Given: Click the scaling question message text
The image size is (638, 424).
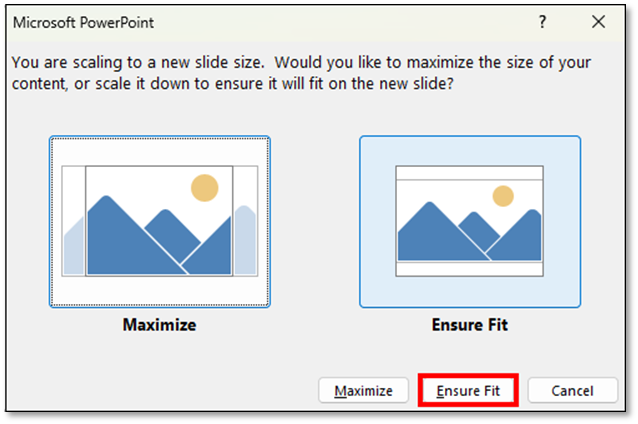Looking at the screenshot, I should tap(300, 73).
